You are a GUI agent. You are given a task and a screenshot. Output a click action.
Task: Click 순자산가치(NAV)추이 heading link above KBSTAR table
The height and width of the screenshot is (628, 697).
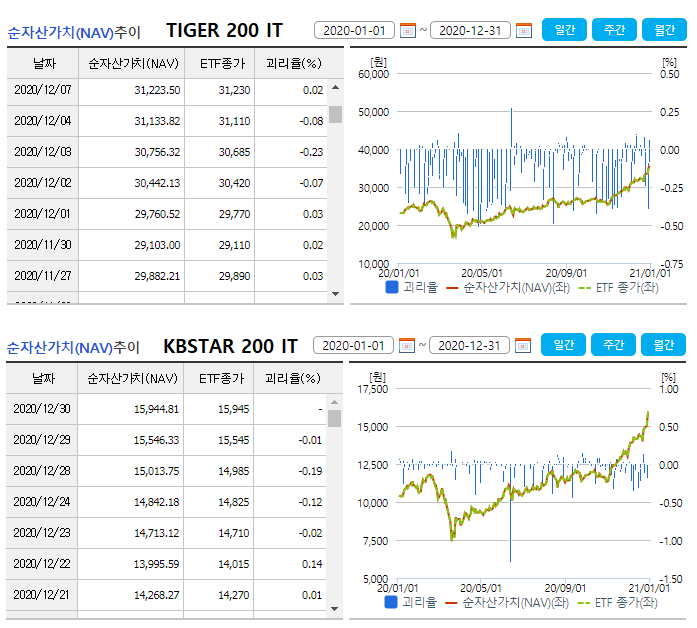coord(73,348)
